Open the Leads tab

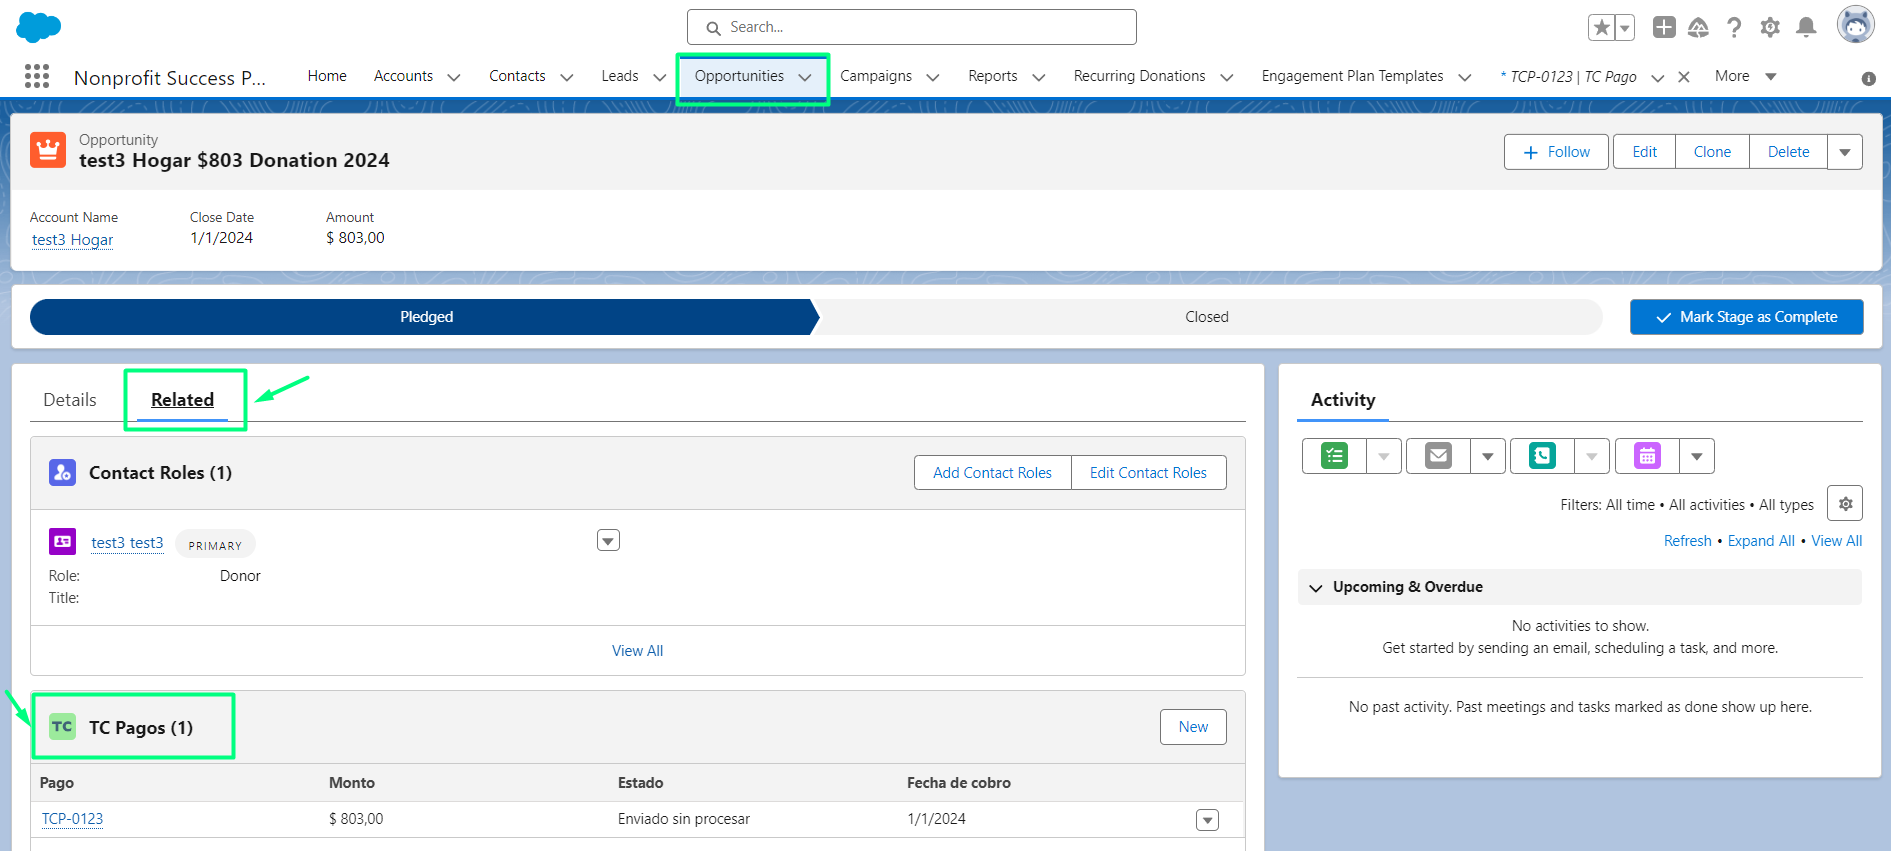620,76
